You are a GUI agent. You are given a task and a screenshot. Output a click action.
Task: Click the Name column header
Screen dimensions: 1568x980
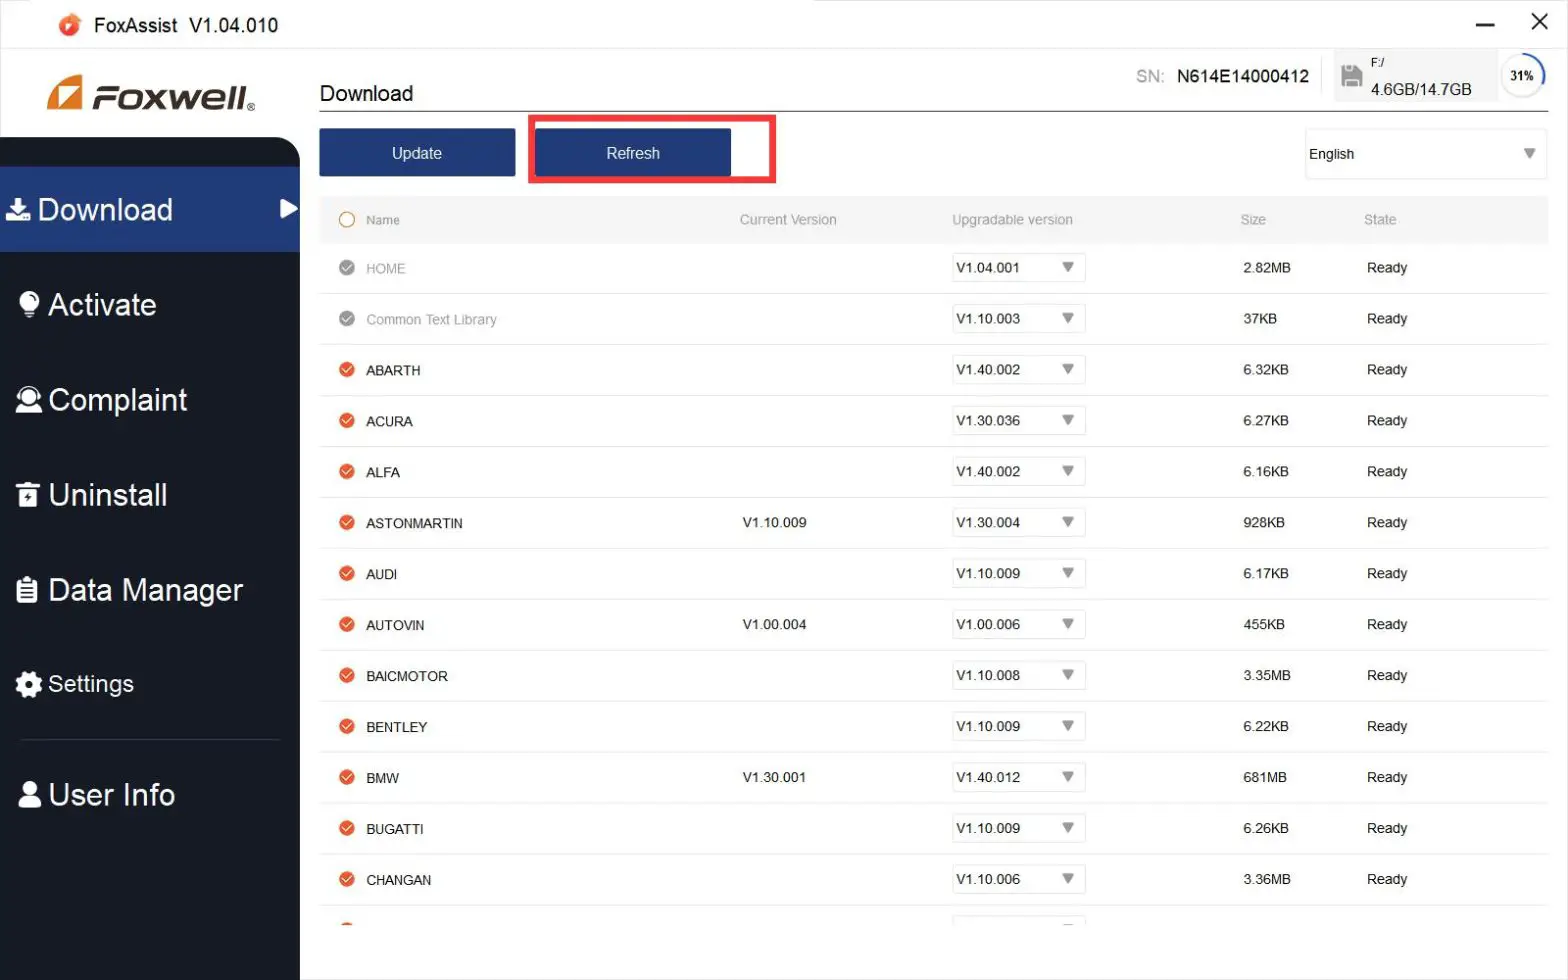pos(383,220)
